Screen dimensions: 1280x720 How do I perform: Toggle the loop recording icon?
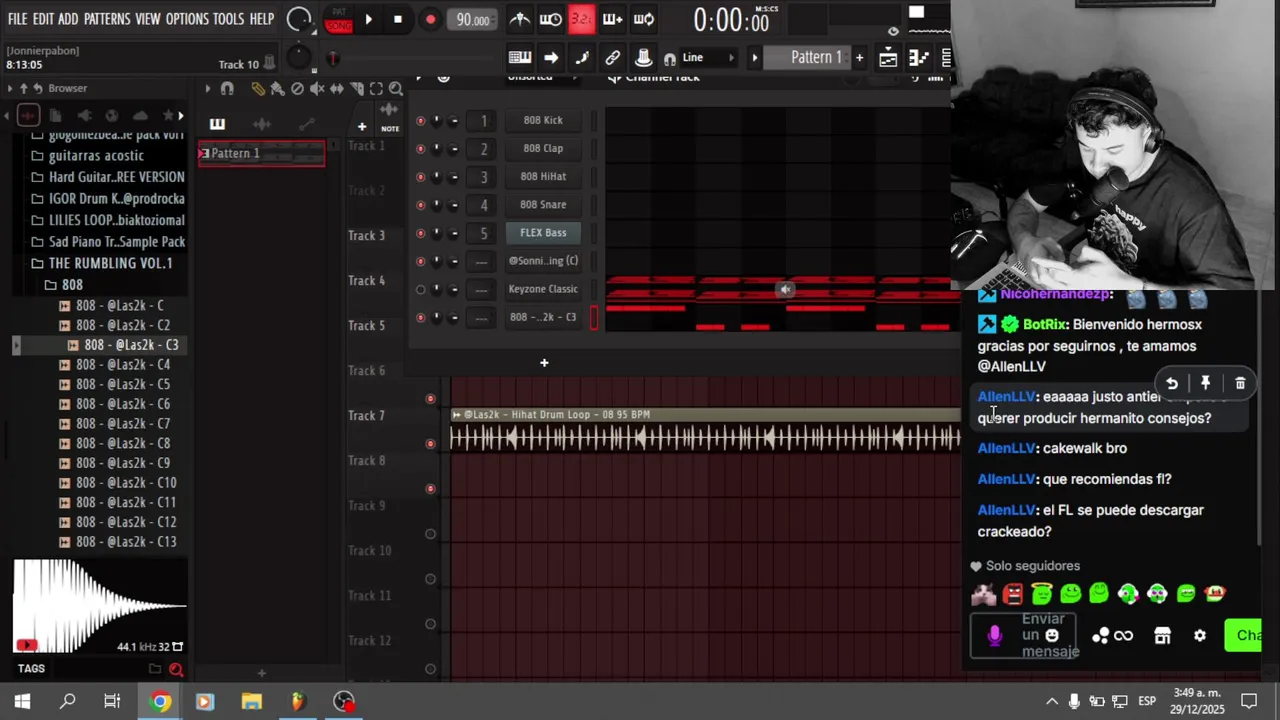point(644,19)
